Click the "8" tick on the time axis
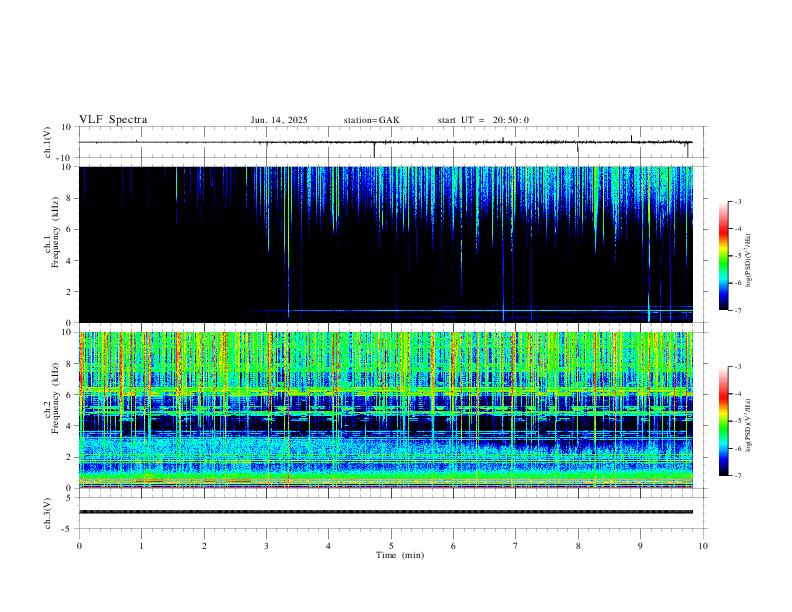This screenshot has width=792, height=612. 578,546
